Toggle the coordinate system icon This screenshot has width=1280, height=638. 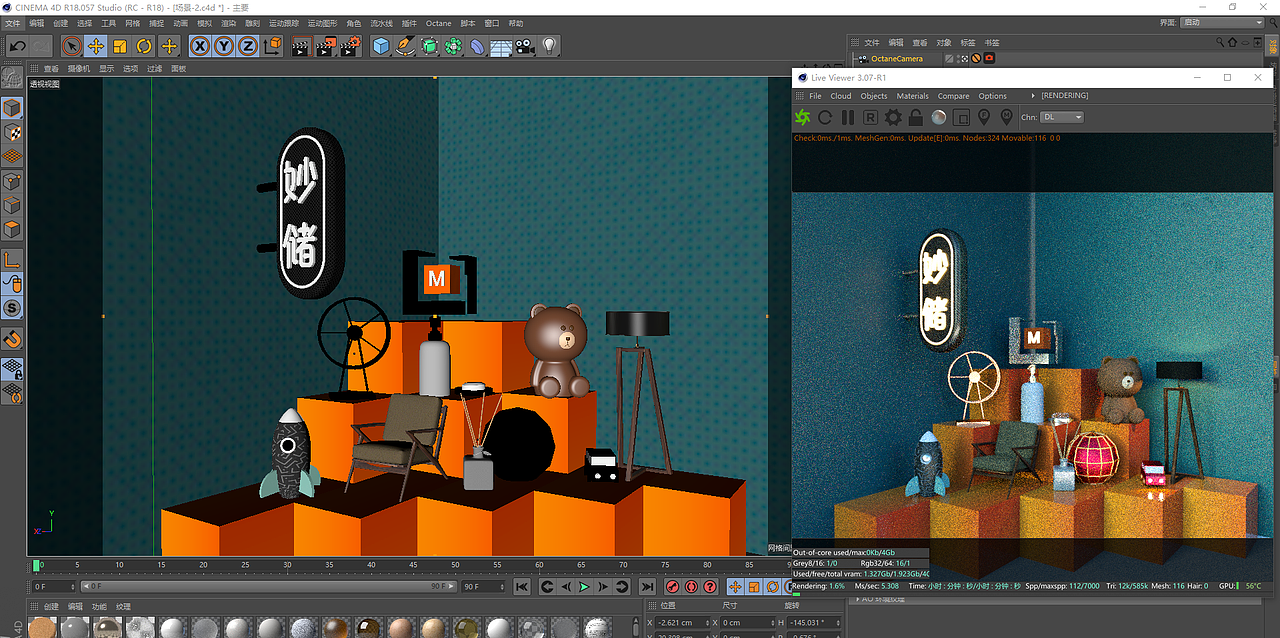click(272, 46)
